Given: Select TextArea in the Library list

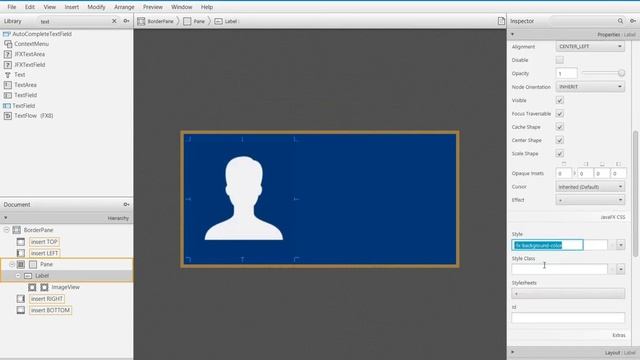Looking at the screenshot, I should (25, 85).
